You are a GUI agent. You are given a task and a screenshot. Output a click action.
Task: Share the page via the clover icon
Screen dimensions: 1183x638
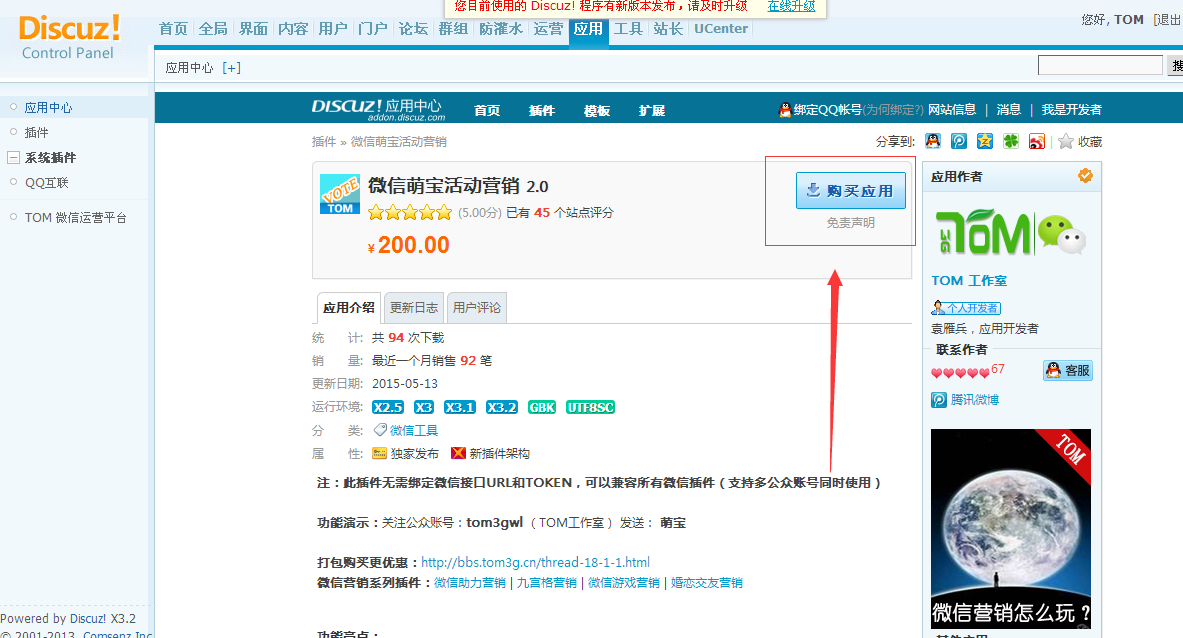click(x=1010, y=141)
